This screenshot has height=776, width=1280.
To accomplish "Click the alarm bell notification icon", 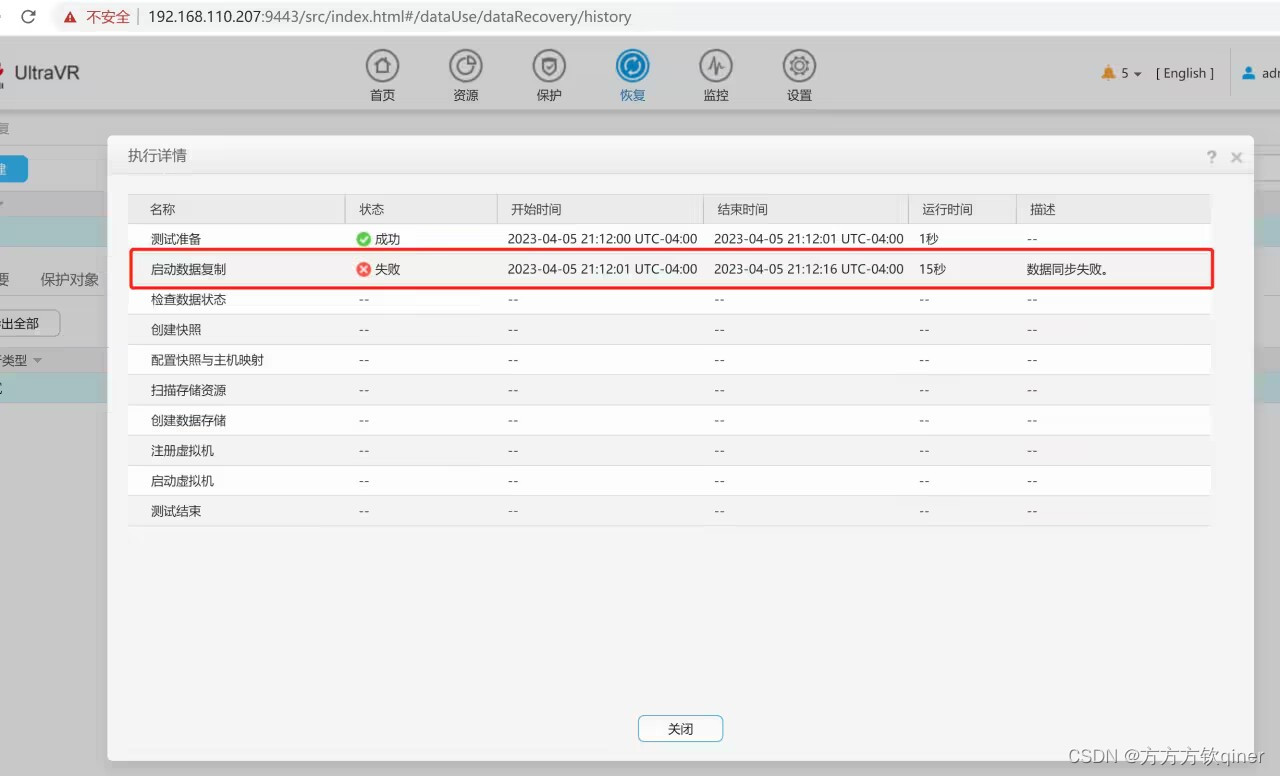I will (x=1108, y=73).
